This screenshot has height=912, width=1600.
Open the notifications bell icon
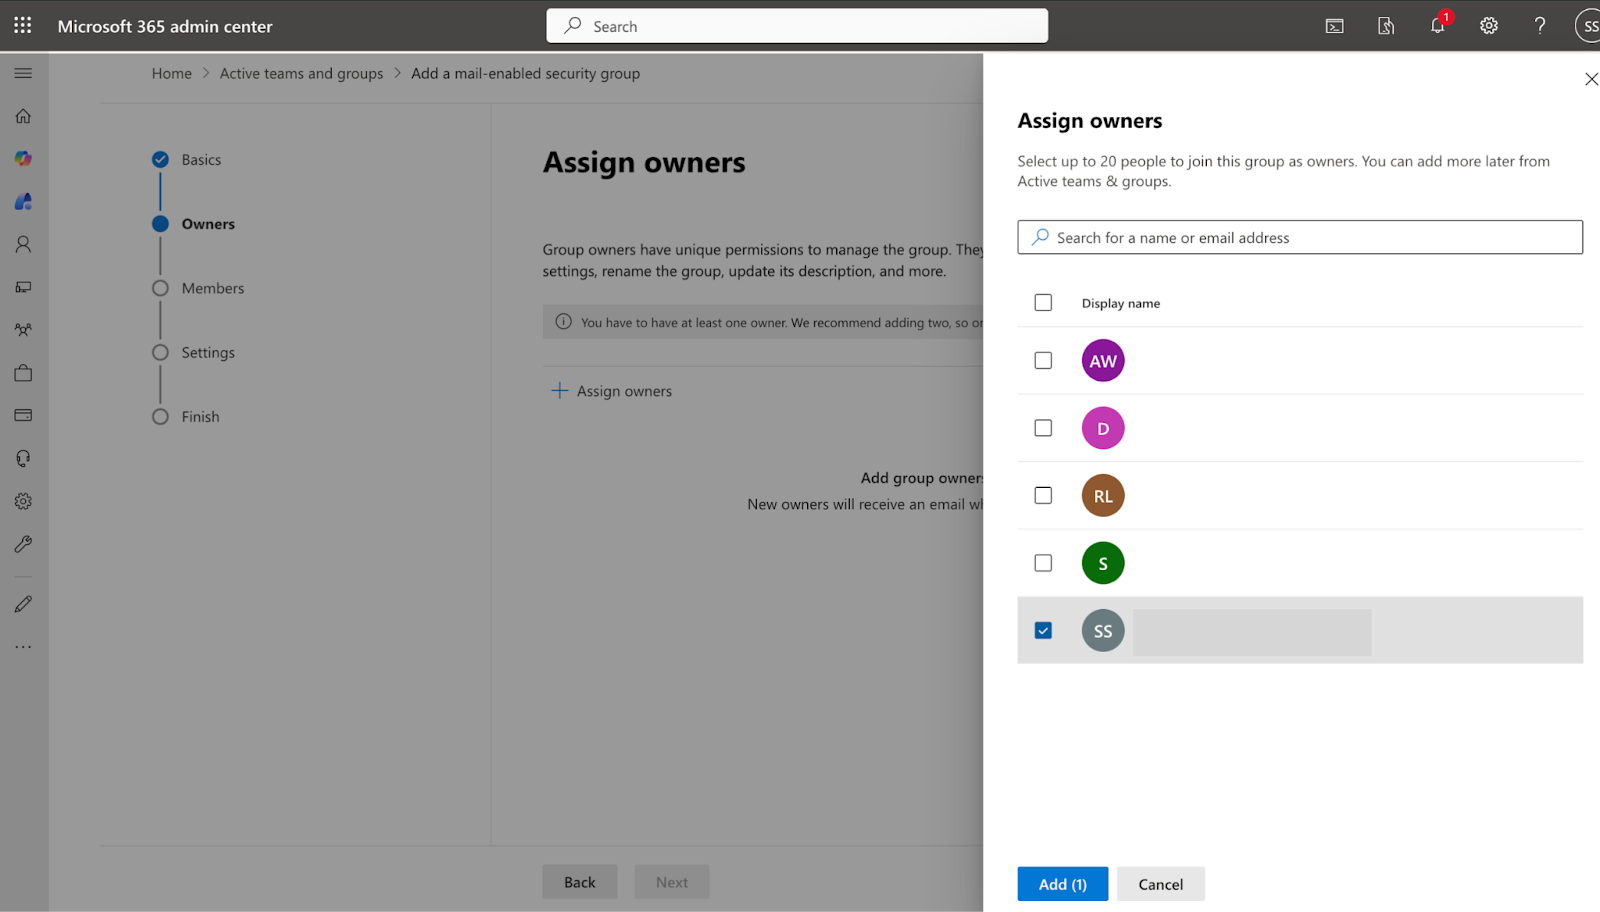tap(1437, 26)
